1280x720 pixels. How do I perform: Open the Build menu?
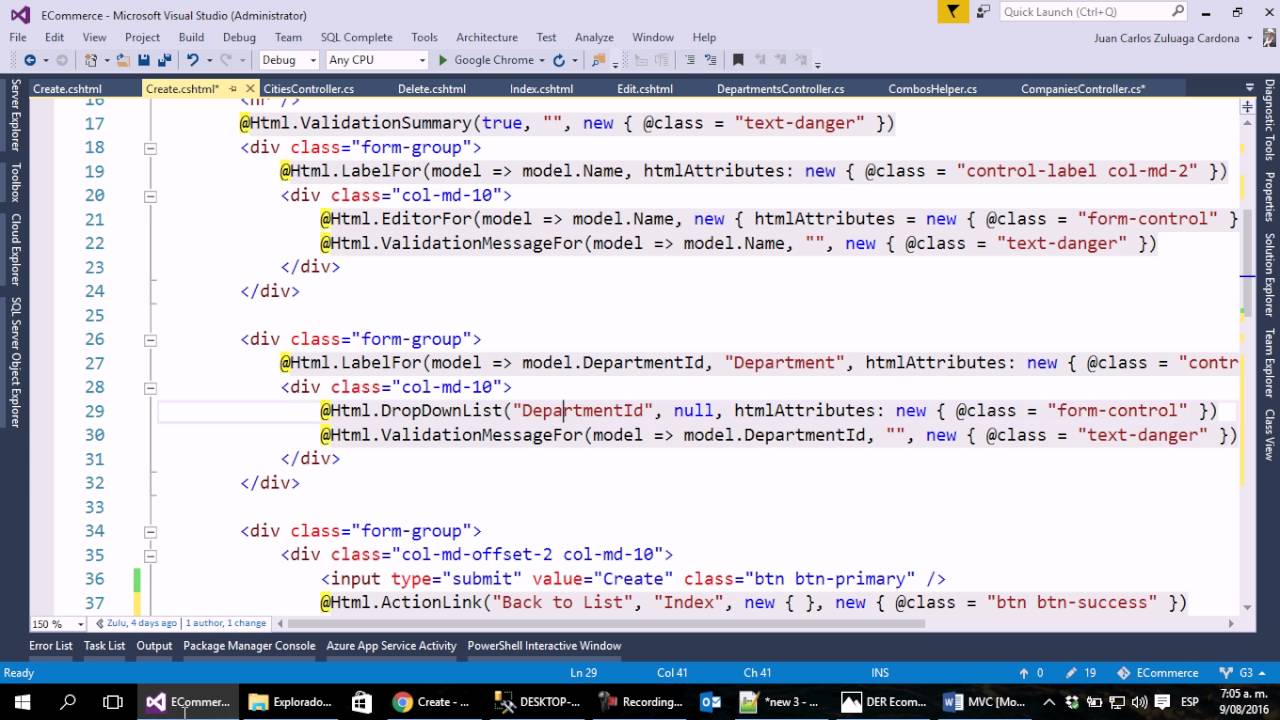pos(191,38)
